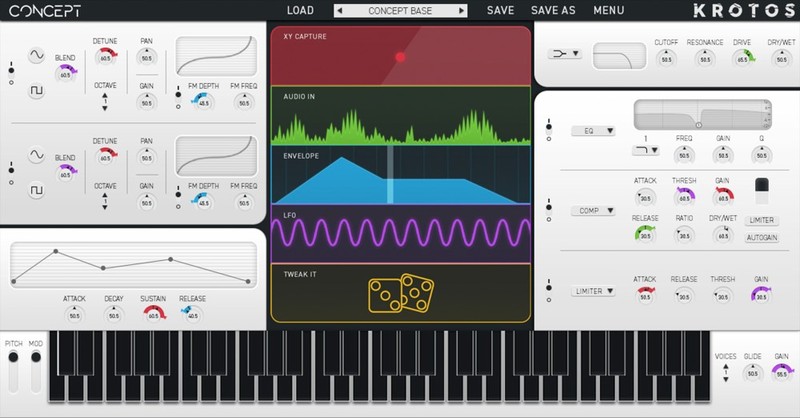This screenshot has width=800, height=418.
Task: Click SAVE AS in the top bar
Action: pos(553,10)
